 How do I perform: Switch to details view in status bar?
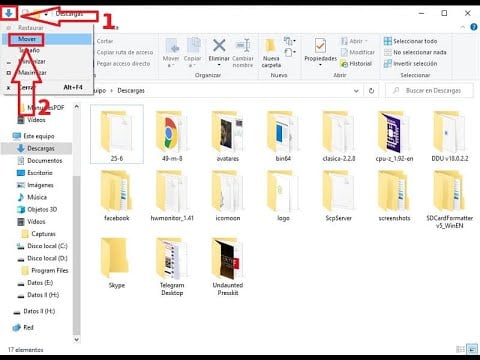pos(460,349)
